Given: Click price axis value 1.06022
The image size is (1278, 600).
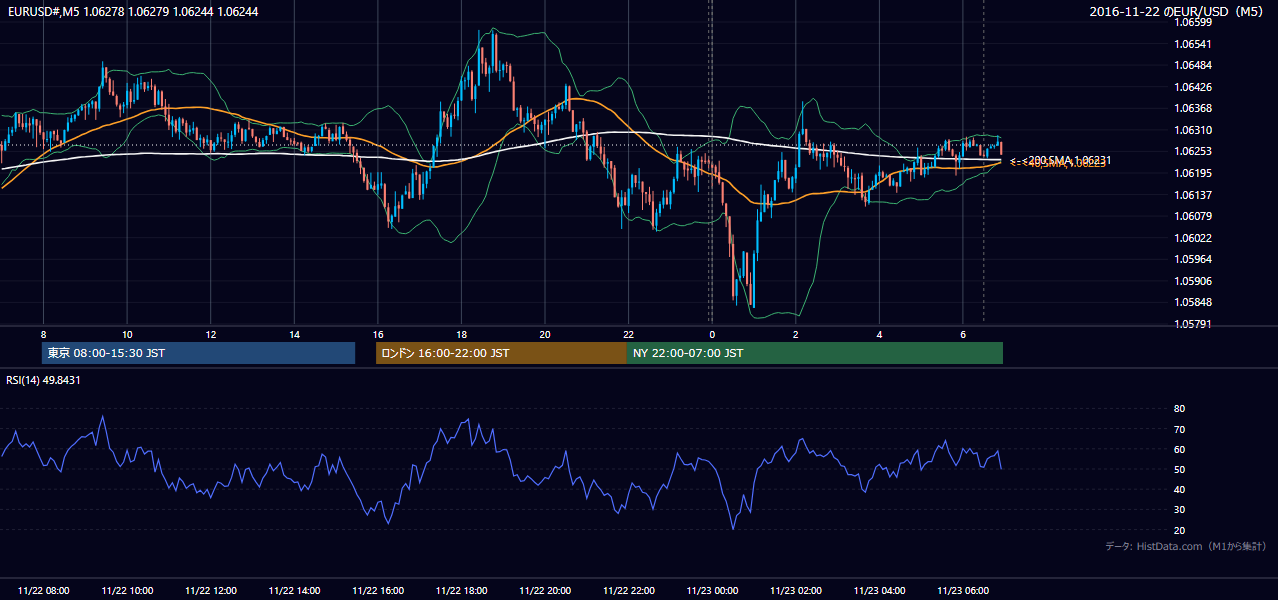Looking at the screenshot, I should (1192, 238).
